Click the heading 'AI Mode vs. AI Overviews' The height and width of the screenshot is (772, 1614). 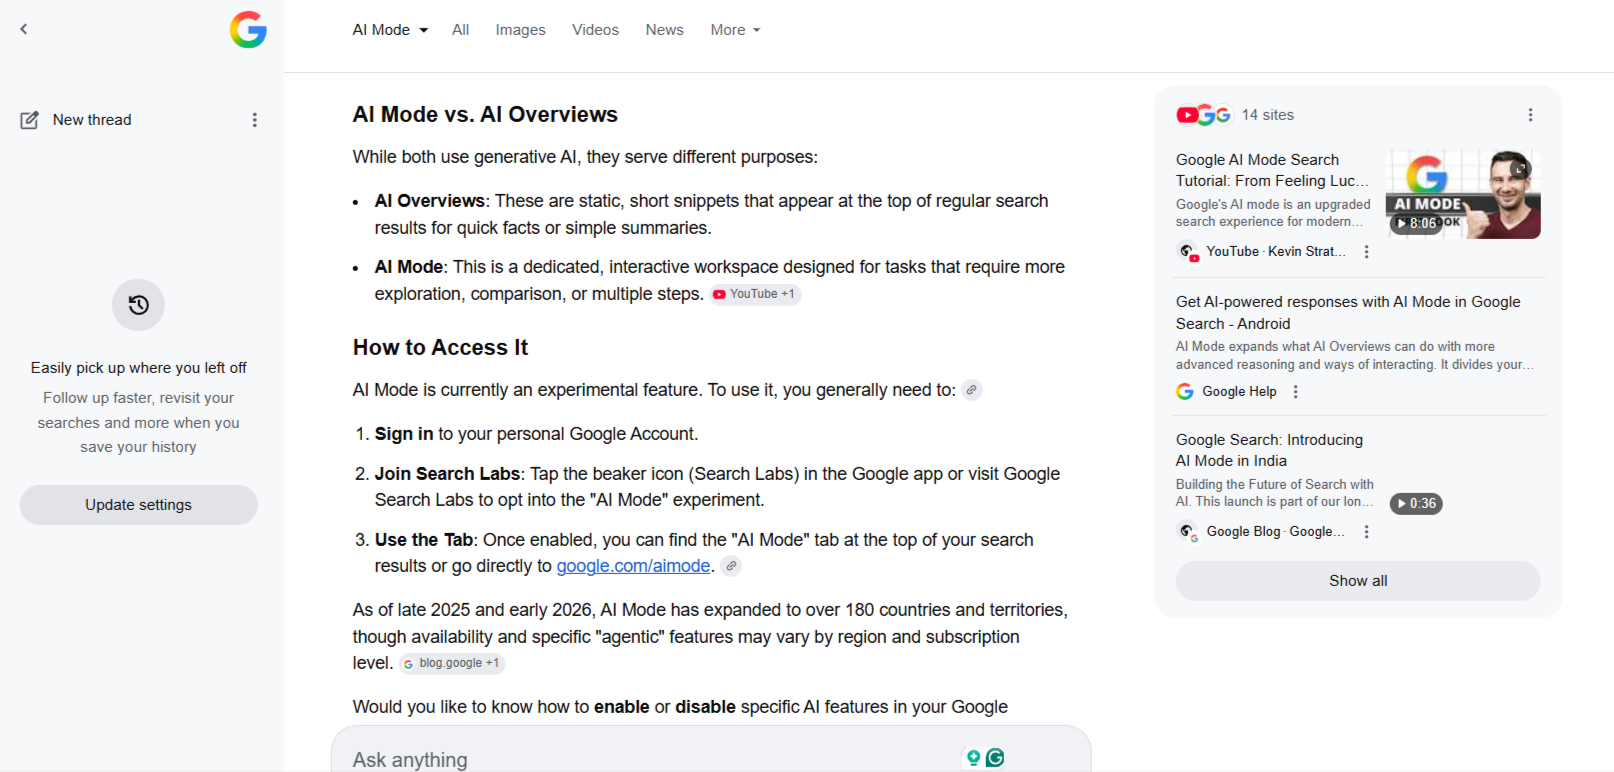click(x=485, y=115)
